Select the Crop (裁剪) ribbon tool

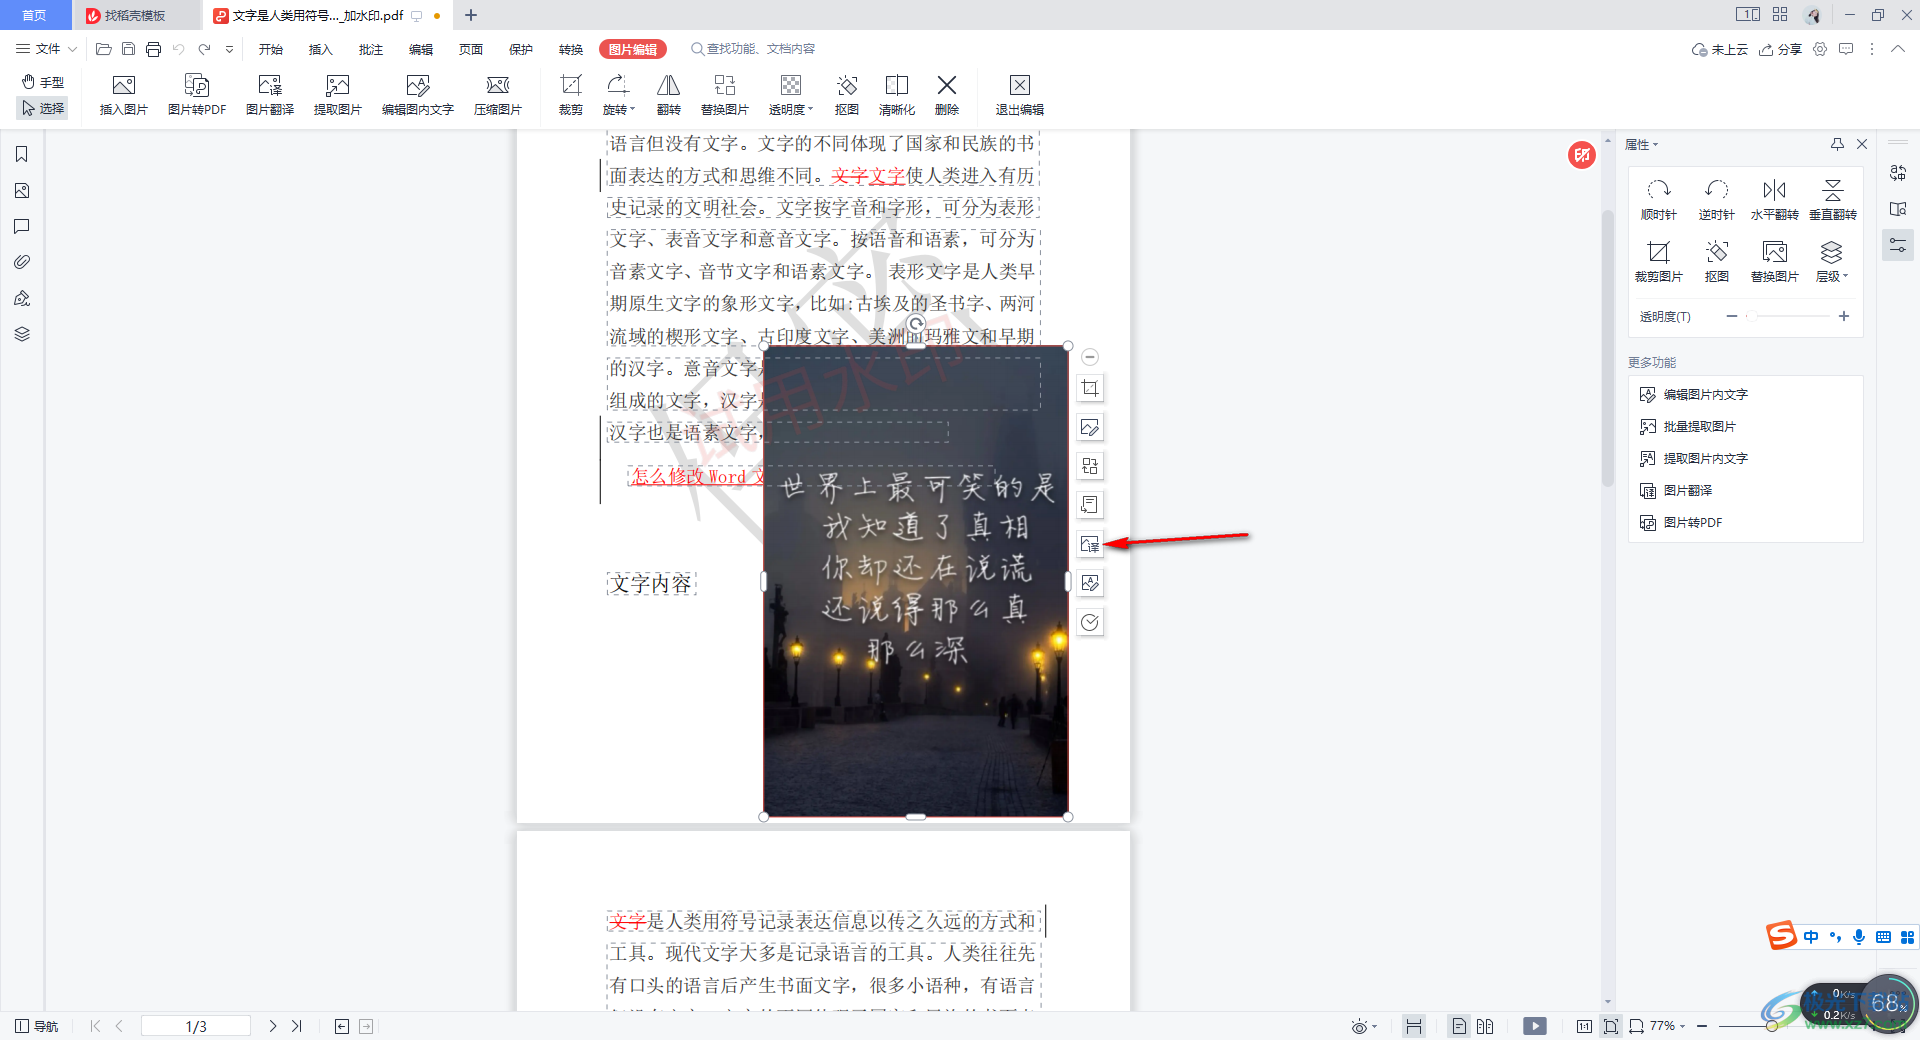[x=571, y=95]
